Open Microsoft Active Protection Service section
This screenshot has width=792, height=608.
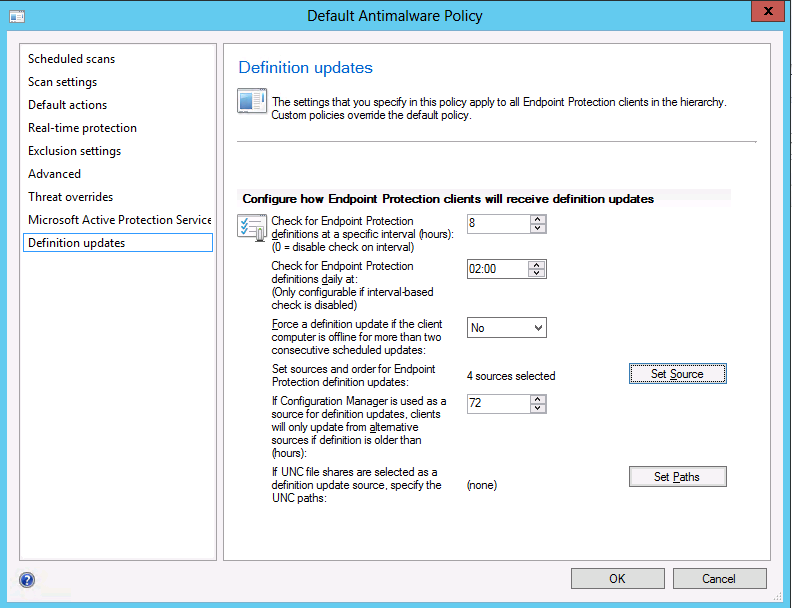pos(120,220)
